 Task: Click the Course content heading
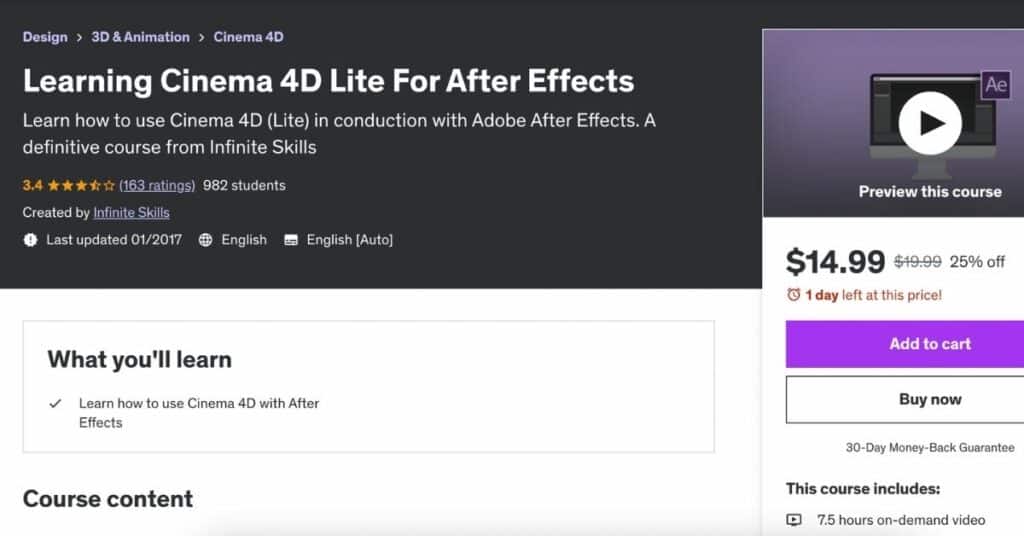click(108, 499)
